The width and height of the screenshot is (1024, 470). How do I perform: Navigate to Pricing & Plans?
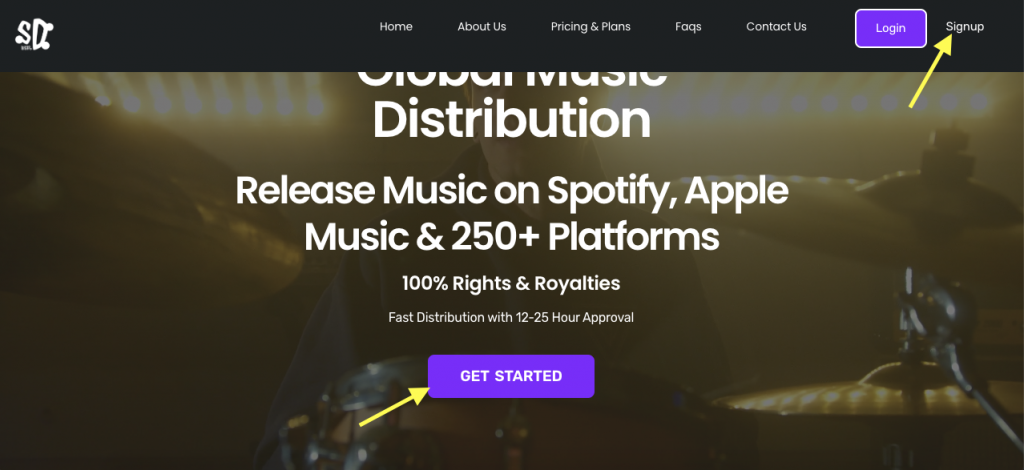click(x=590, y=27)
